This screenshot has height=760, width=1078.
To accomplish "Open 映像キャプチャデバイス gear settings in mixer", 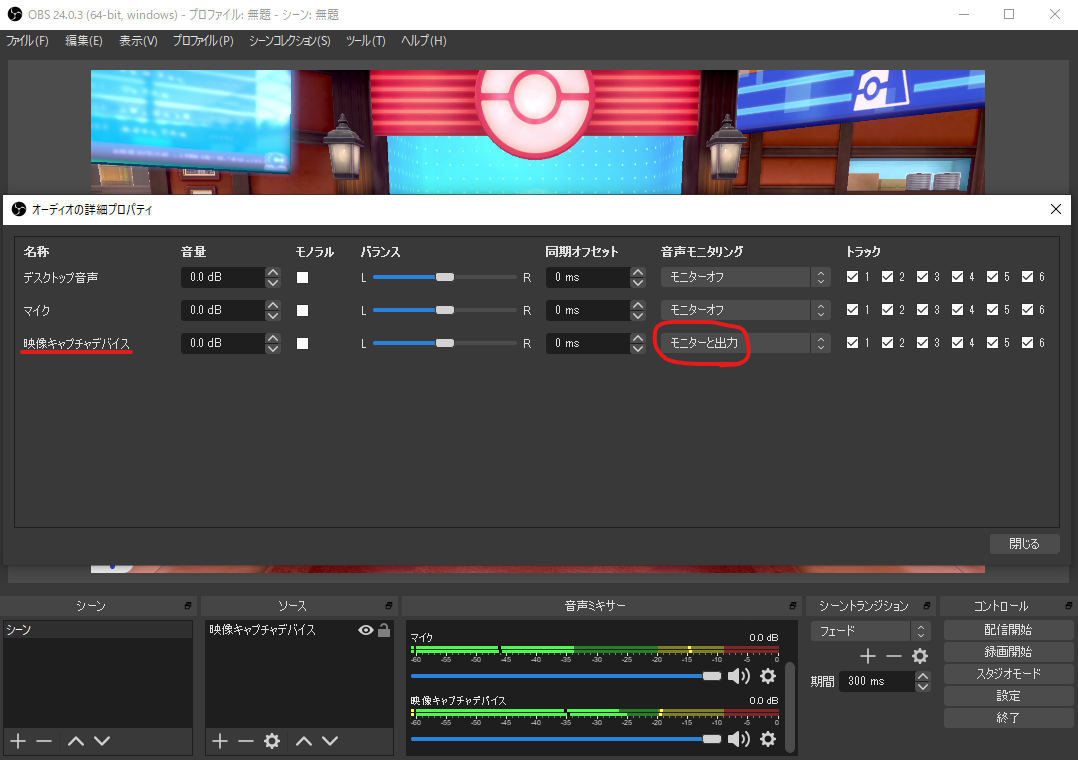I will pos(768,739).
